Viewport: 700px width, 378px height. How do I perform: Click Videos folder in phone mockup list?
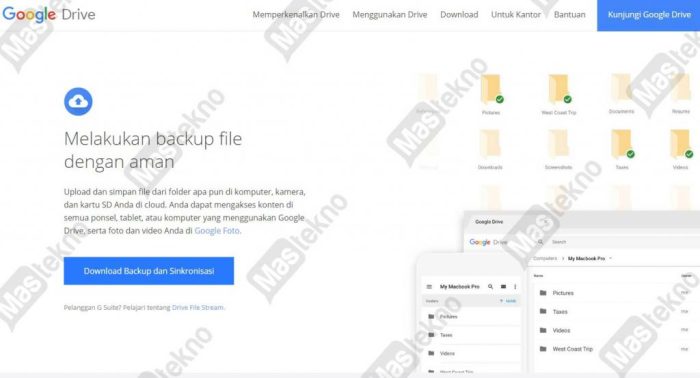(x=471, y=353)
